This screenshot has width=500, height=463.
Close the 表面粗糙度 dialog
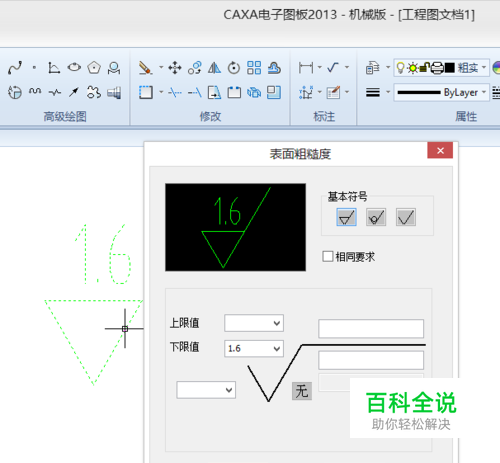tap(440, 150)
